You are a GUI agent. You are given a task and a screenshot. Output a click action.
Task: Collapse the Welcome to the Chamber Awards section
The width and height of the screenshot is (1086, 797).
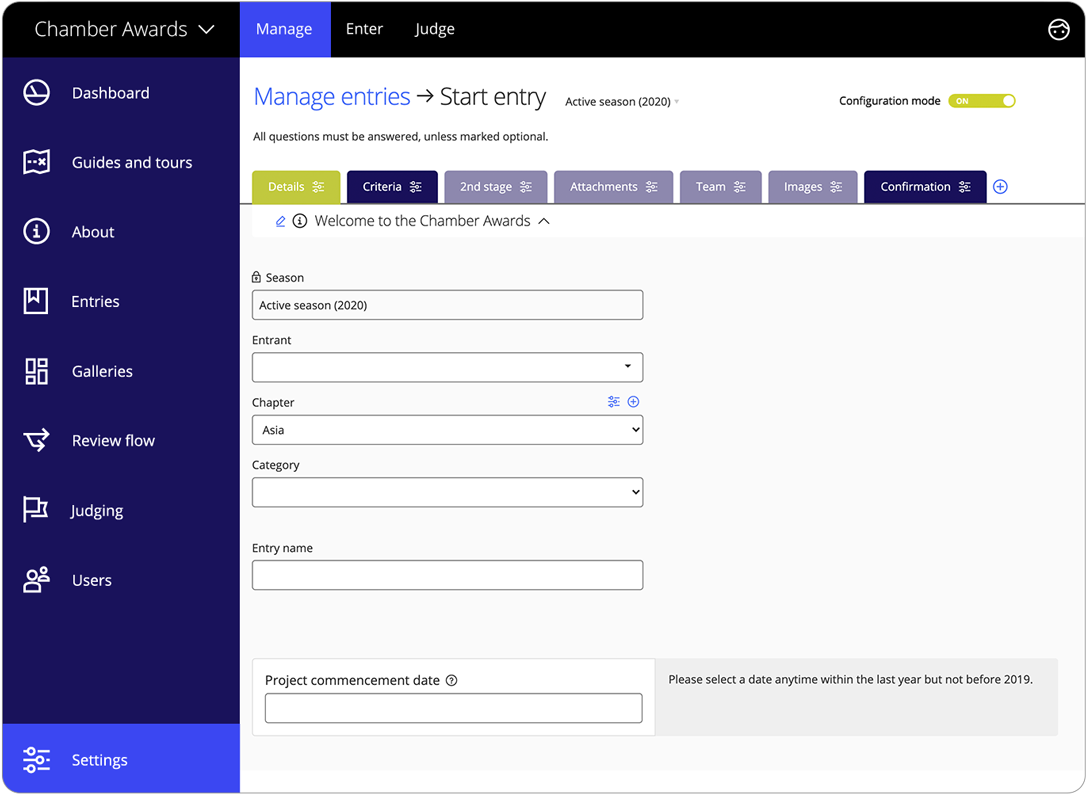click(544, 222)
